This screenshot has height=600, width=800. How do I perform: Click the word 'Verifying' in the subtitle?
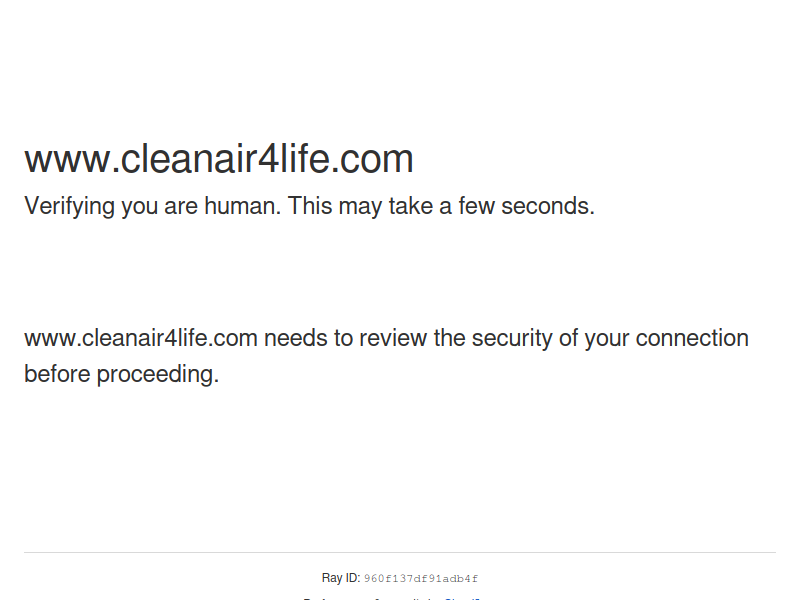tap(69, 207)
